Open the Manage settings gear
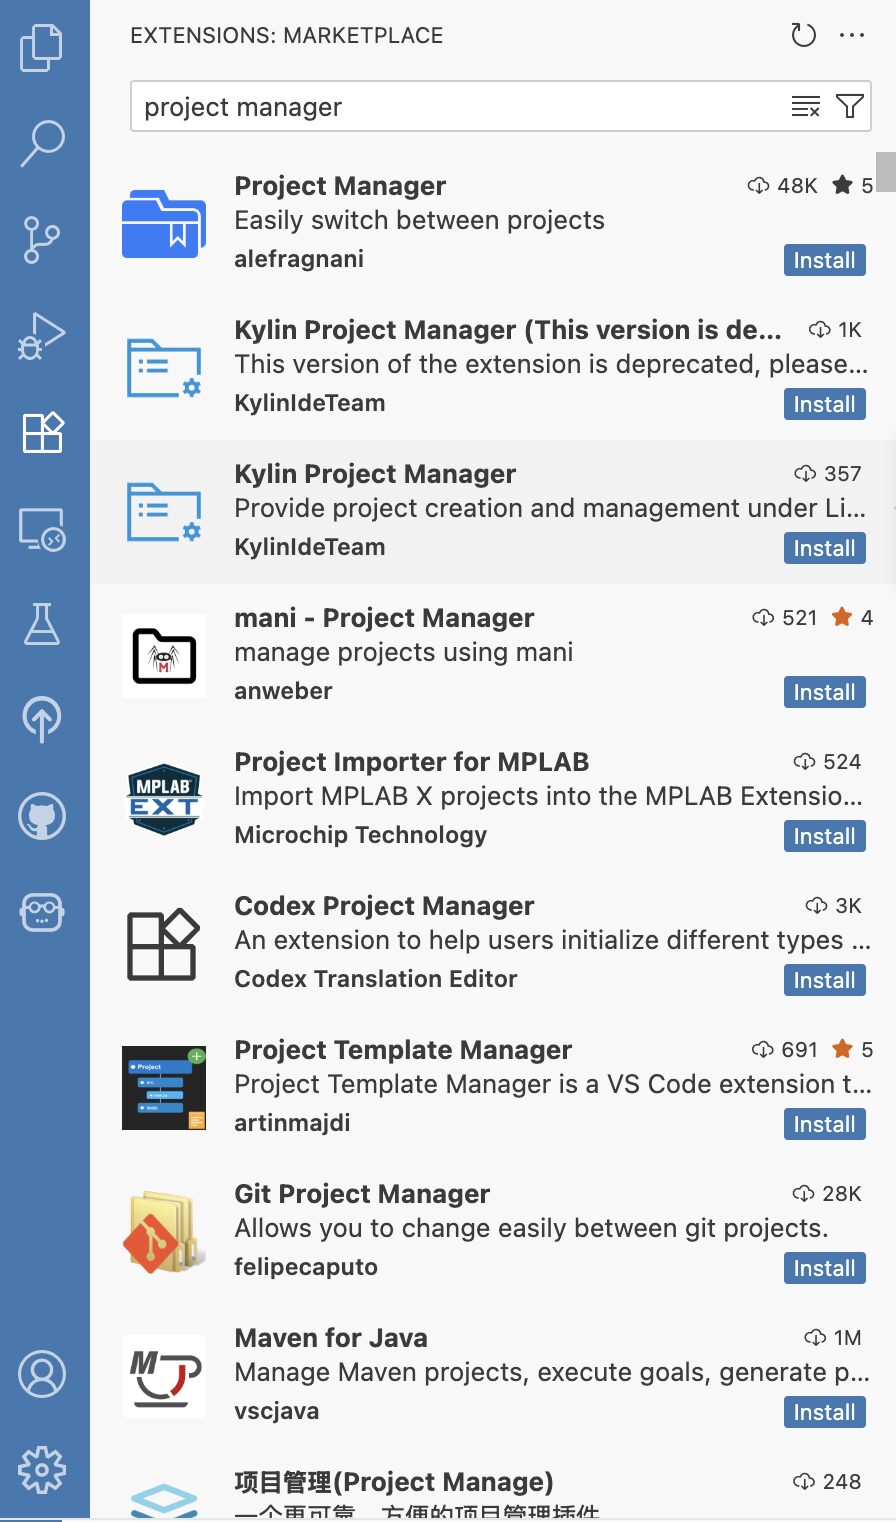The image size is (896, 1522). point(41,1470)
